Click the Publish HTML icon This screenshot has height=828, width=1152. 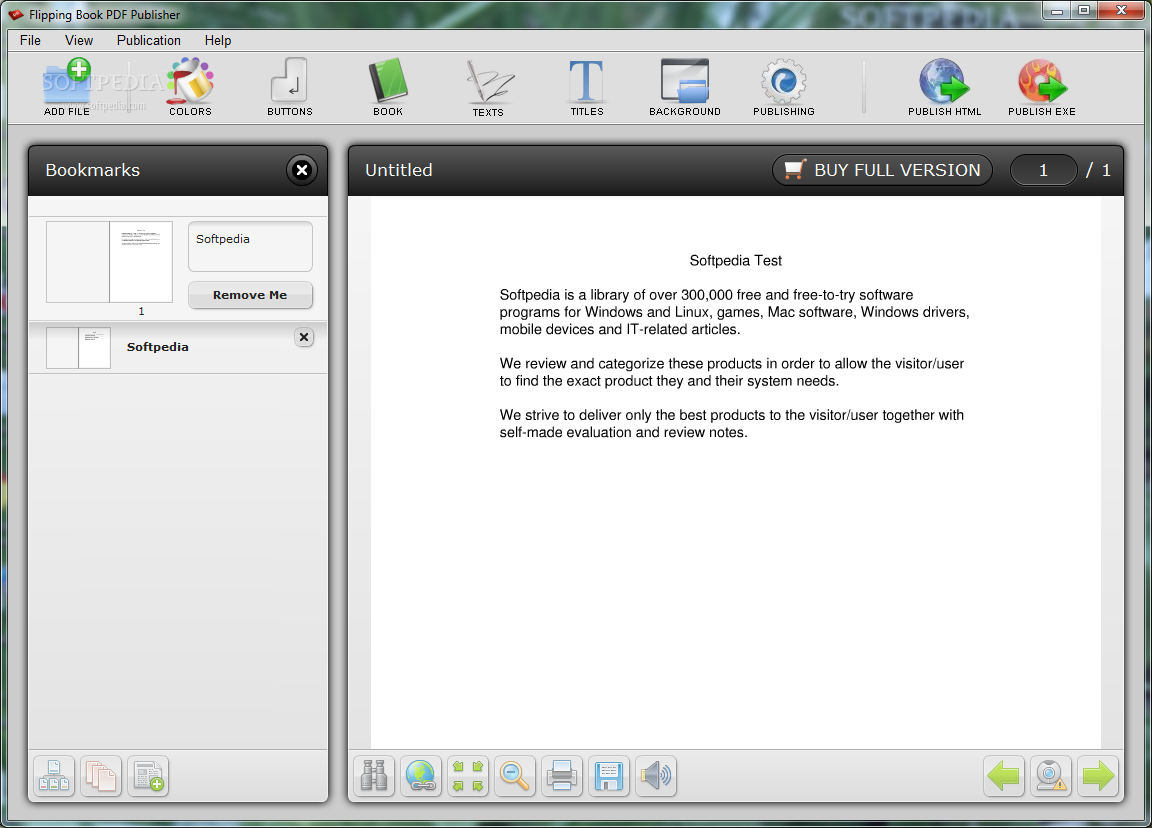pyautogui.click(x=945, y=87)
